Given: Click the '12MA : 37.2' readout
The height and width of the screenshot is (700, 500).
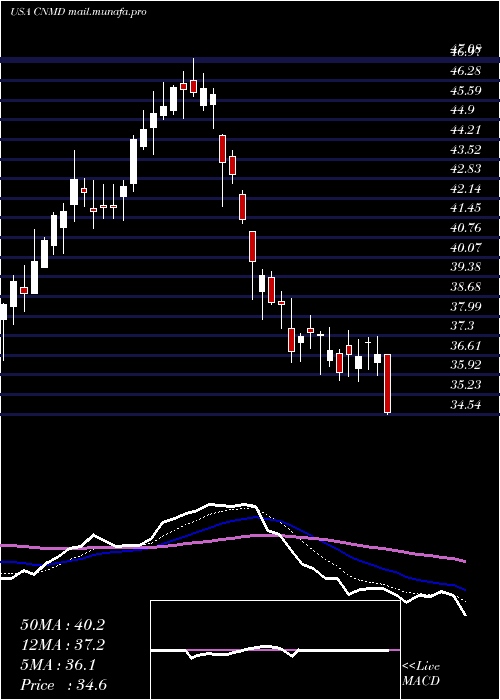Looking at the screenshot, I should coord(62,645).
